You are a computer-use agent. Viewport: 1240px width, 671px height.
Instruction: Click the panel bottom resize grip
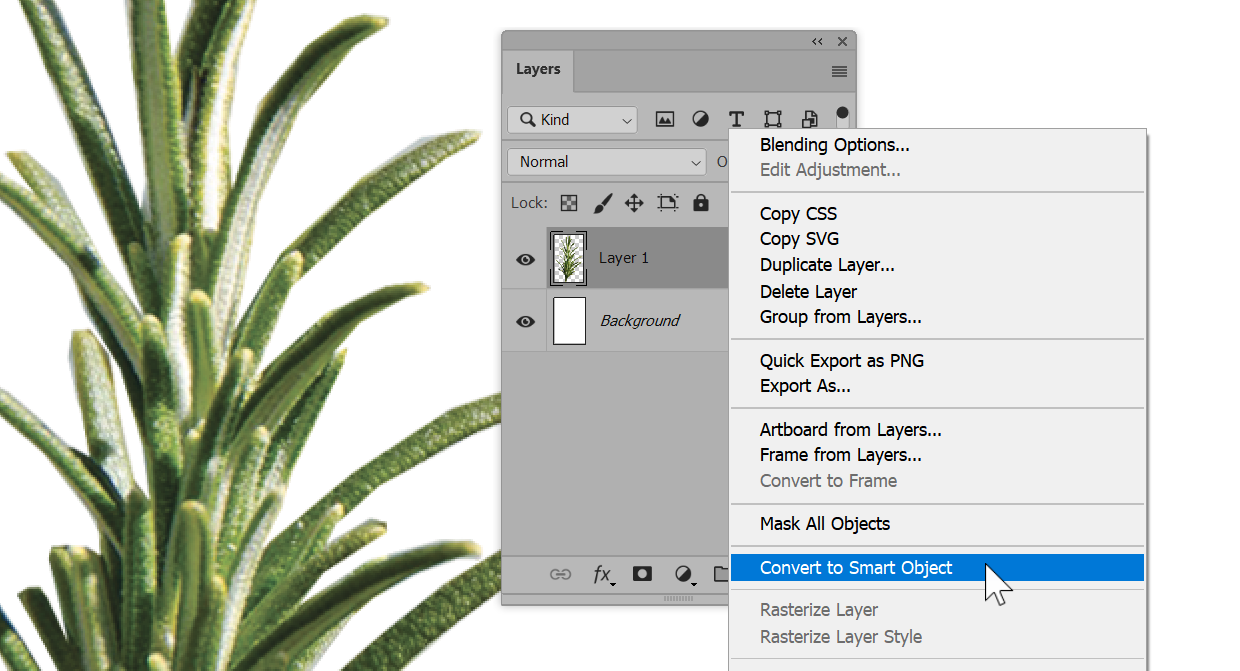[678, 598]
